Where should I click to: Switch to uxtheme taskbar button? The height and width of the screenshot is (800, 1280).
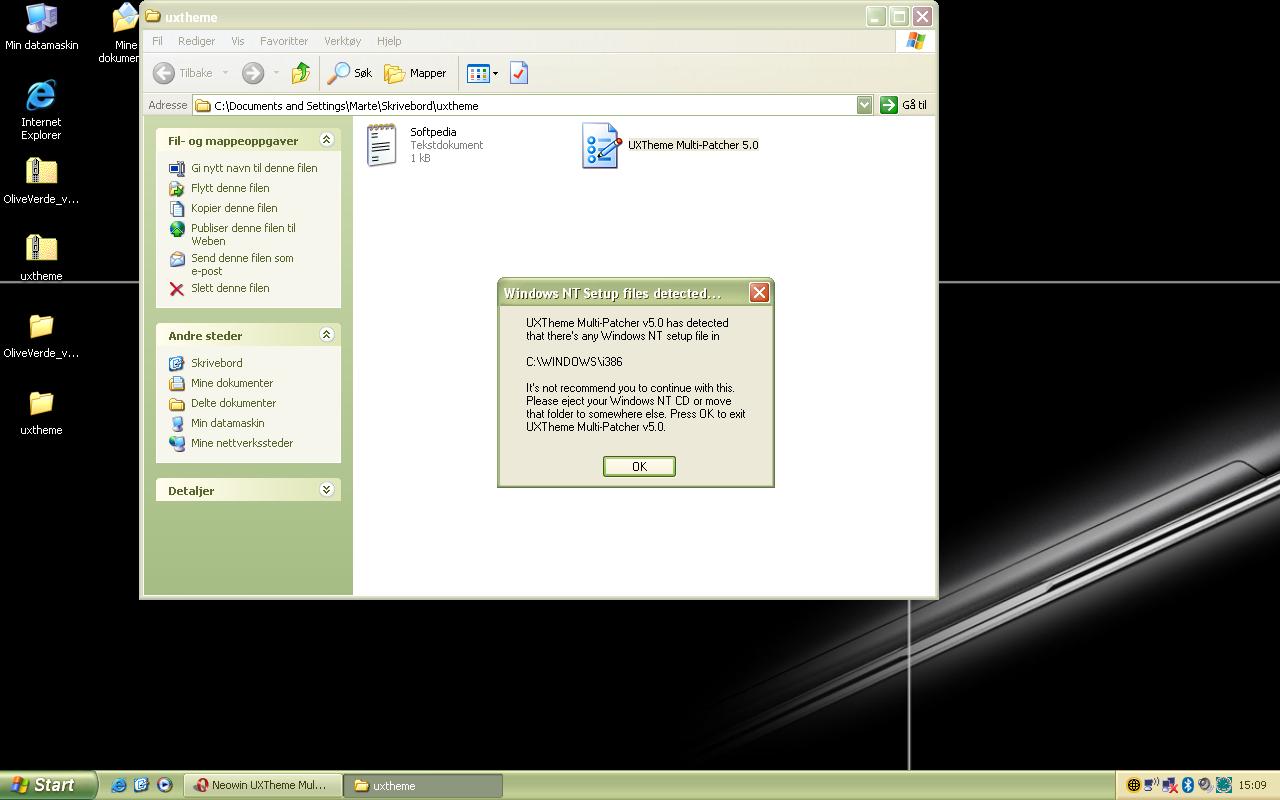[422, 785]
